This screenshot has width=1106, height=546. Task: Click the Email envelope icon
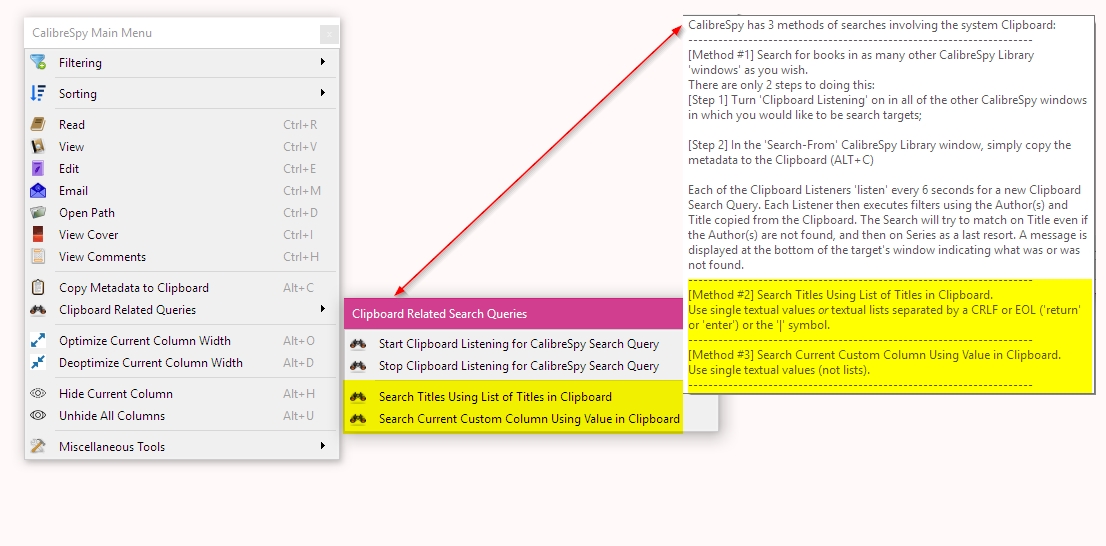click(x=38, y=190)
